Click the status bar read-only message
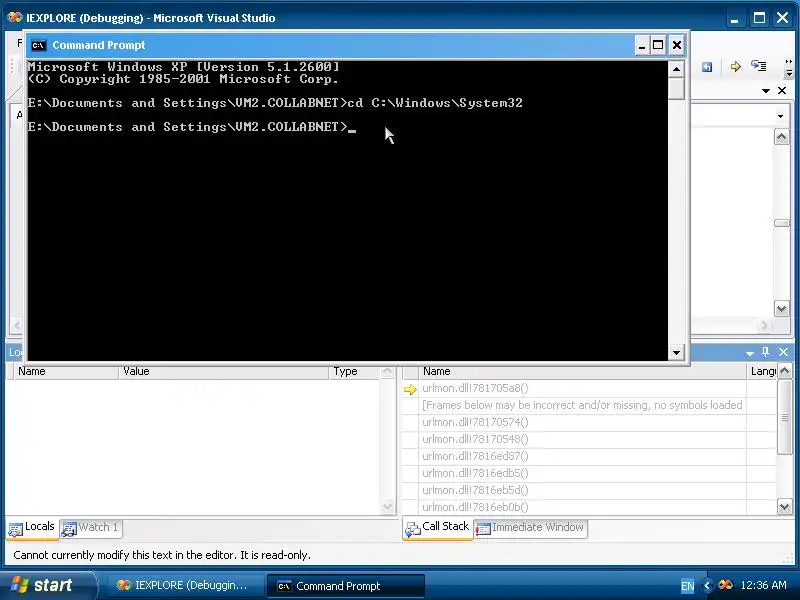Image resolution: width=800 pixels, height=600 pixels. point(162,555)
